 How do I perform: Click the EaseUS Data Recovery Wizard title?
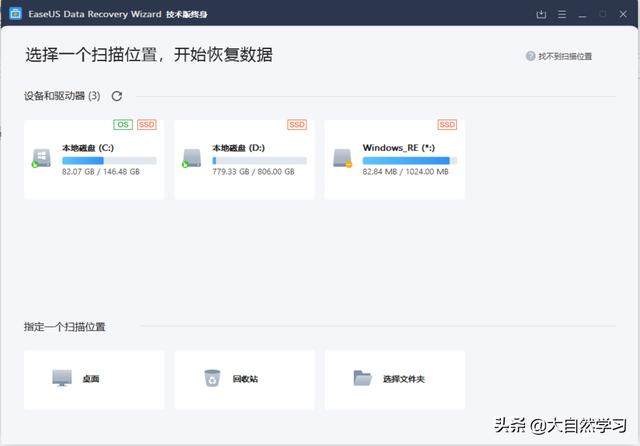(95, 14)
